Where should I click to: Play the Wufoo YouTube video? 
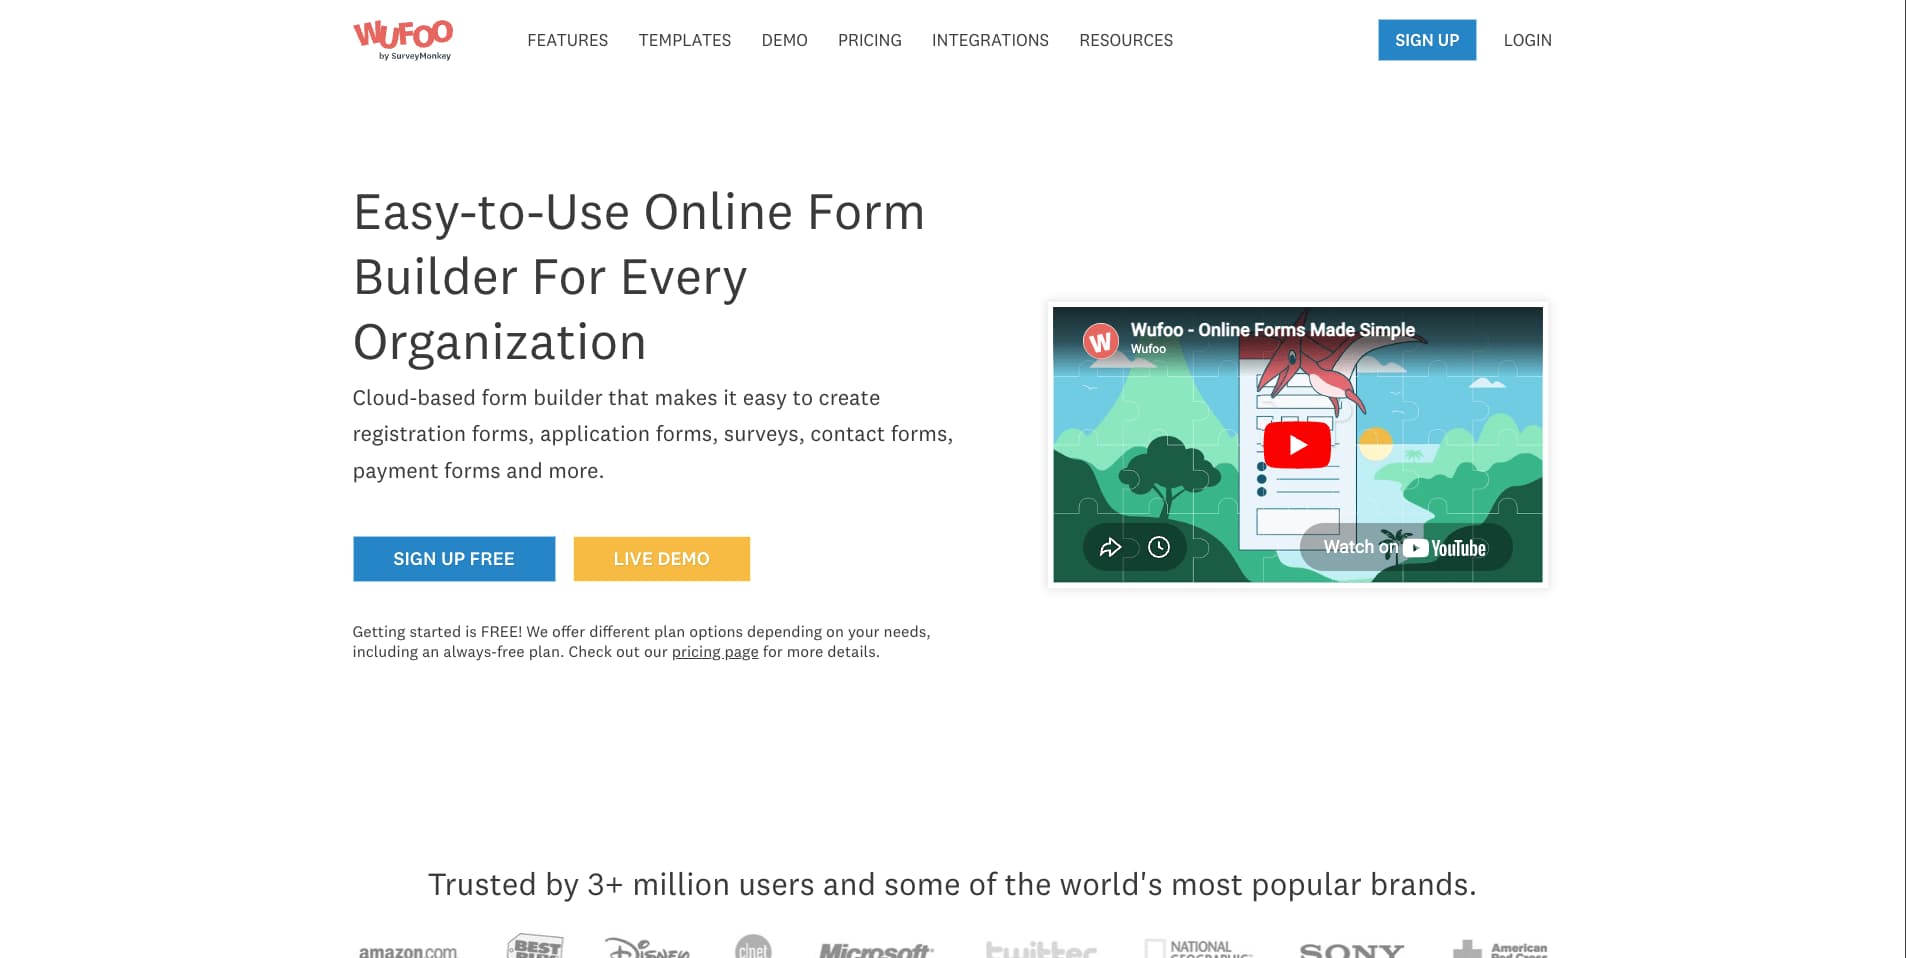(1297, 445)
